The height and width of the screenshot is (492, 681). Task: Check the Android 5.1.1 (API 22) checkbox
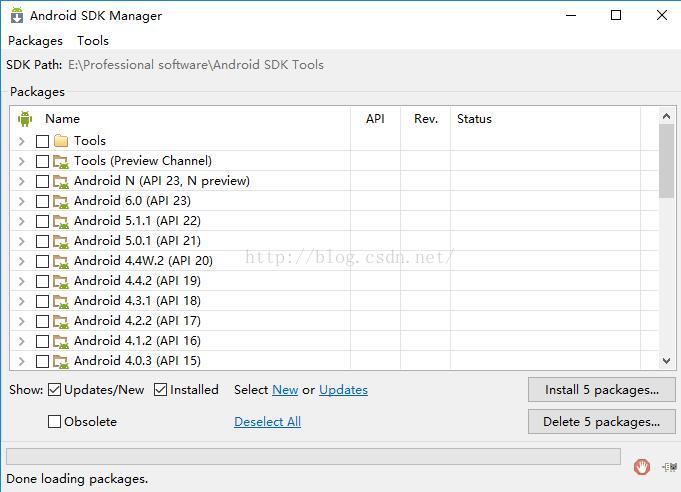click(x=42, y=221)
